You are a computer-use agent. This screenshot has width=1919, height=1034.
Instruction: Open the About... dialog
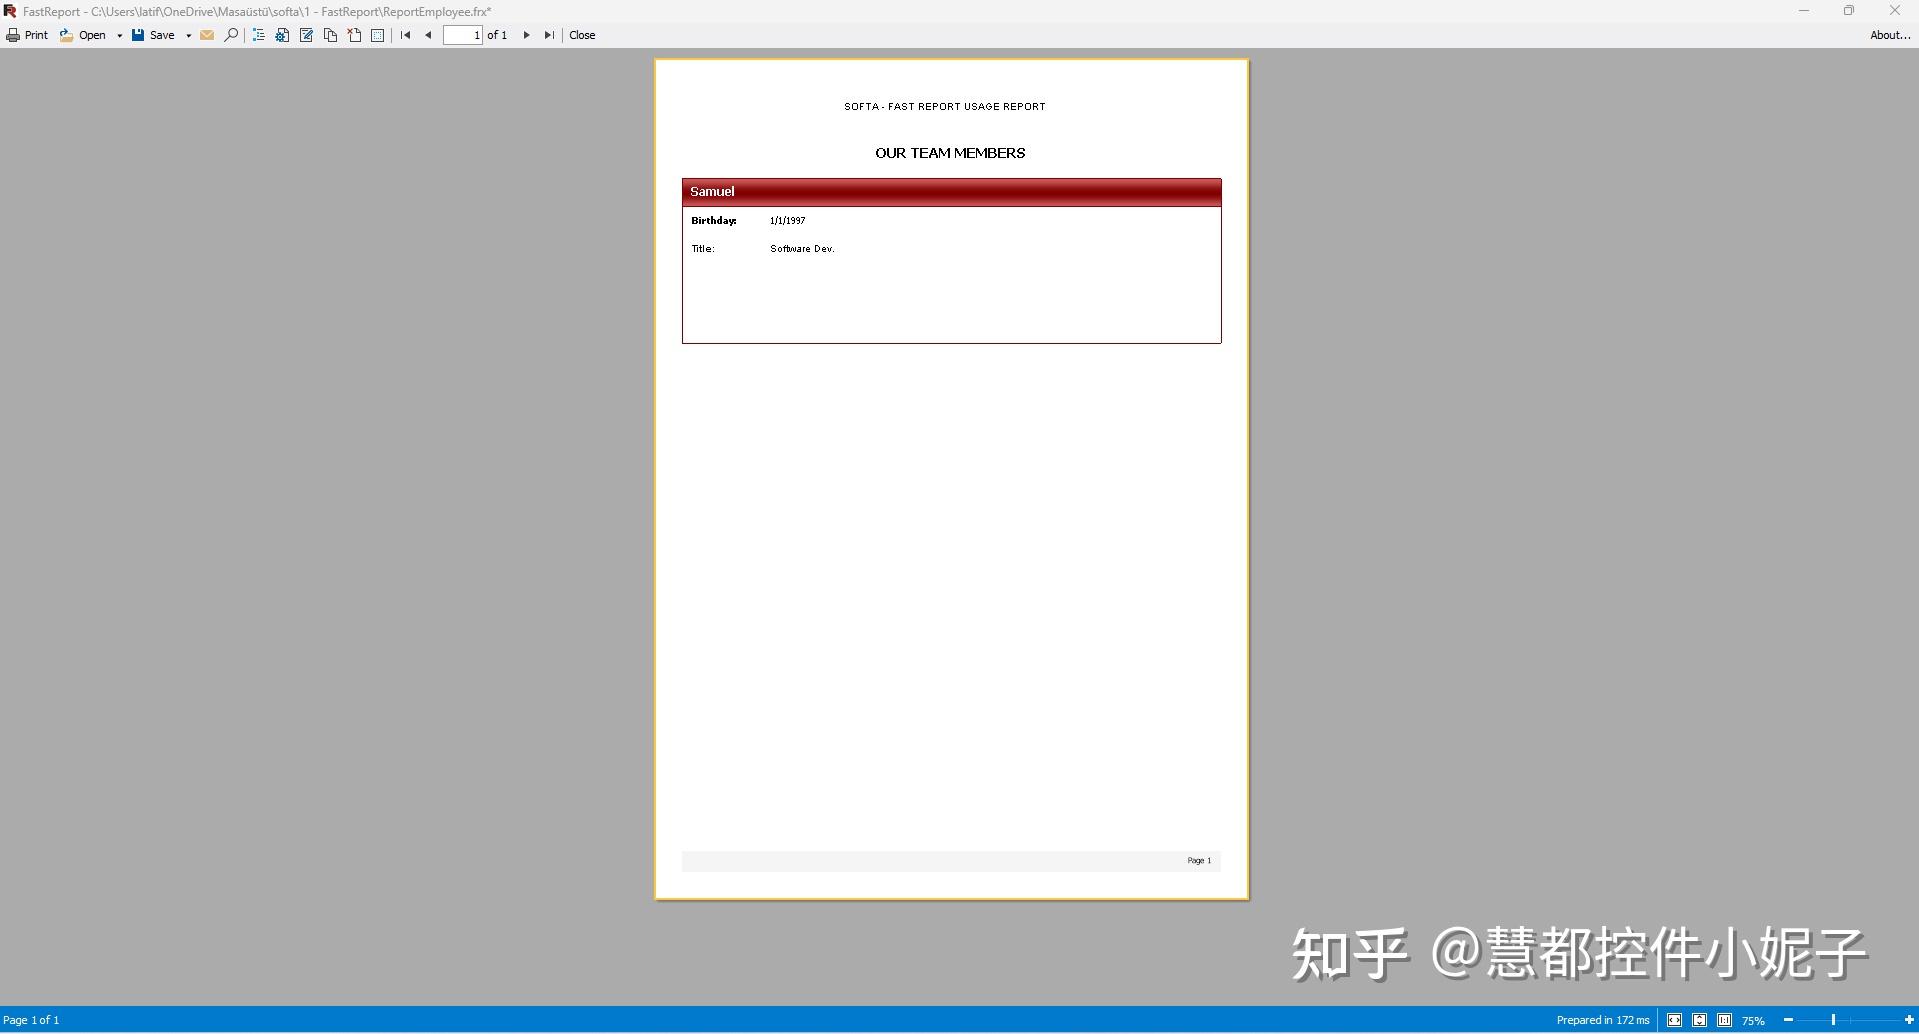point(1890,35)
